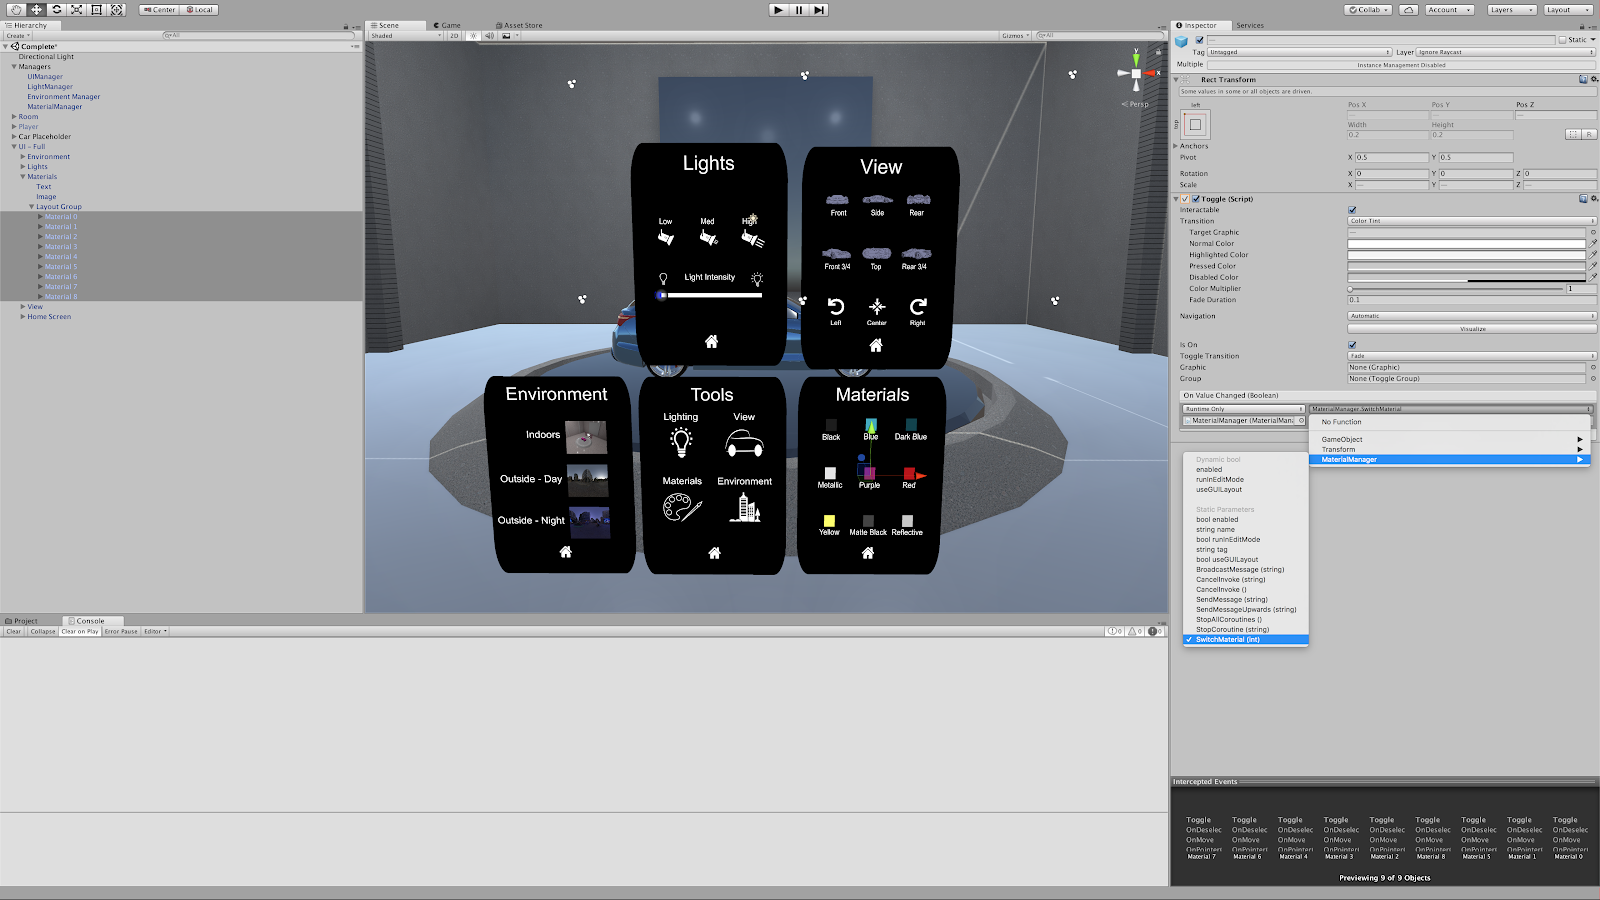This screenshot has height=900, width=1600.
Task: Click the Visualize button
Action: pyautogui.click(x=1471, y=329)
